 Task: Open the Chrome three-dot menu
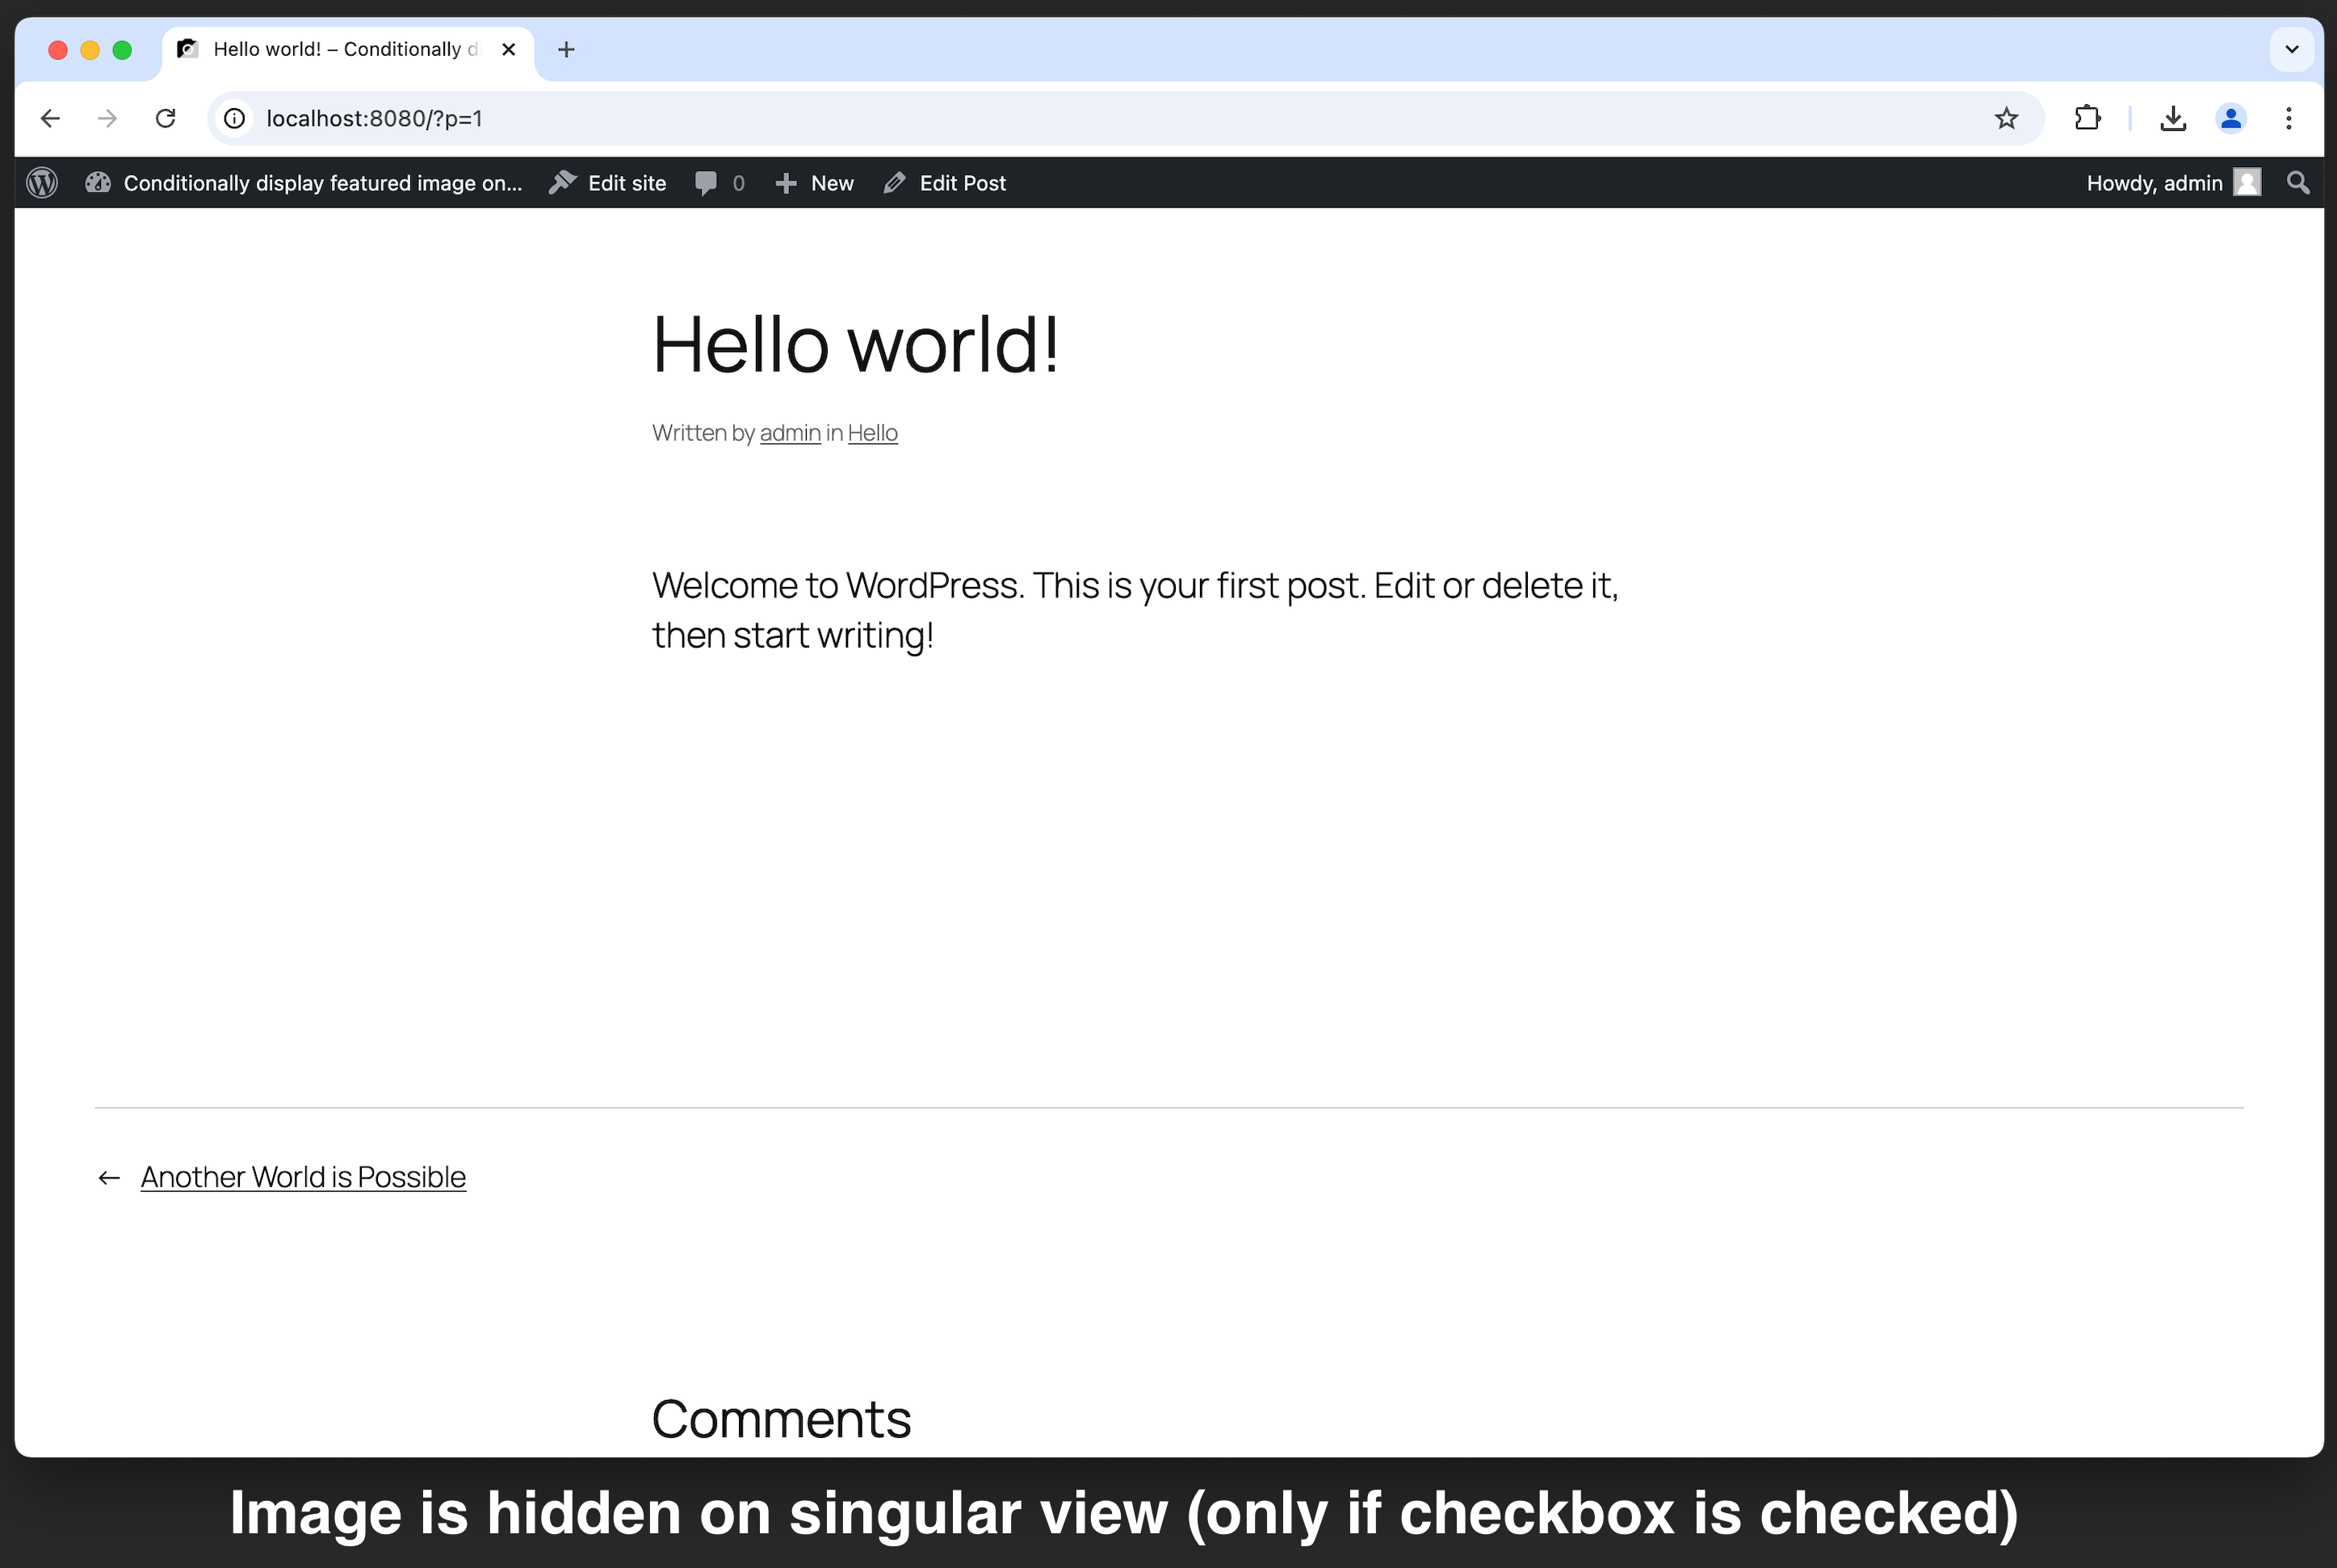tap(2289, 118)
